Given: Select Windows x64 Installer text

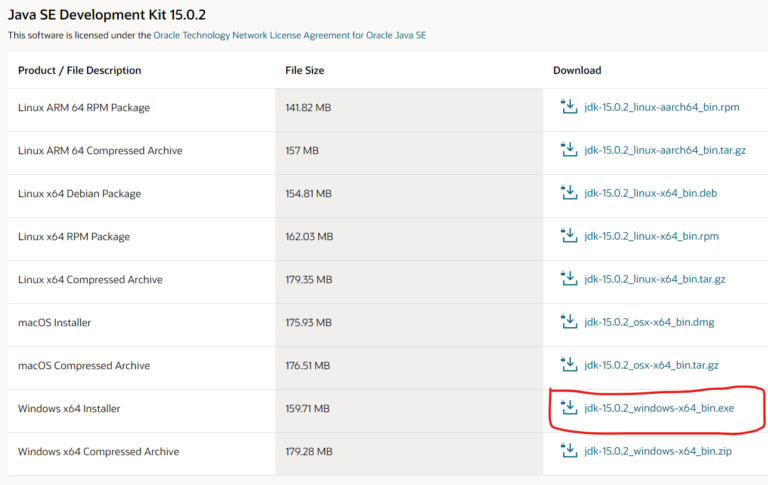Looking at the screenshot, I should tap(69, 409).
